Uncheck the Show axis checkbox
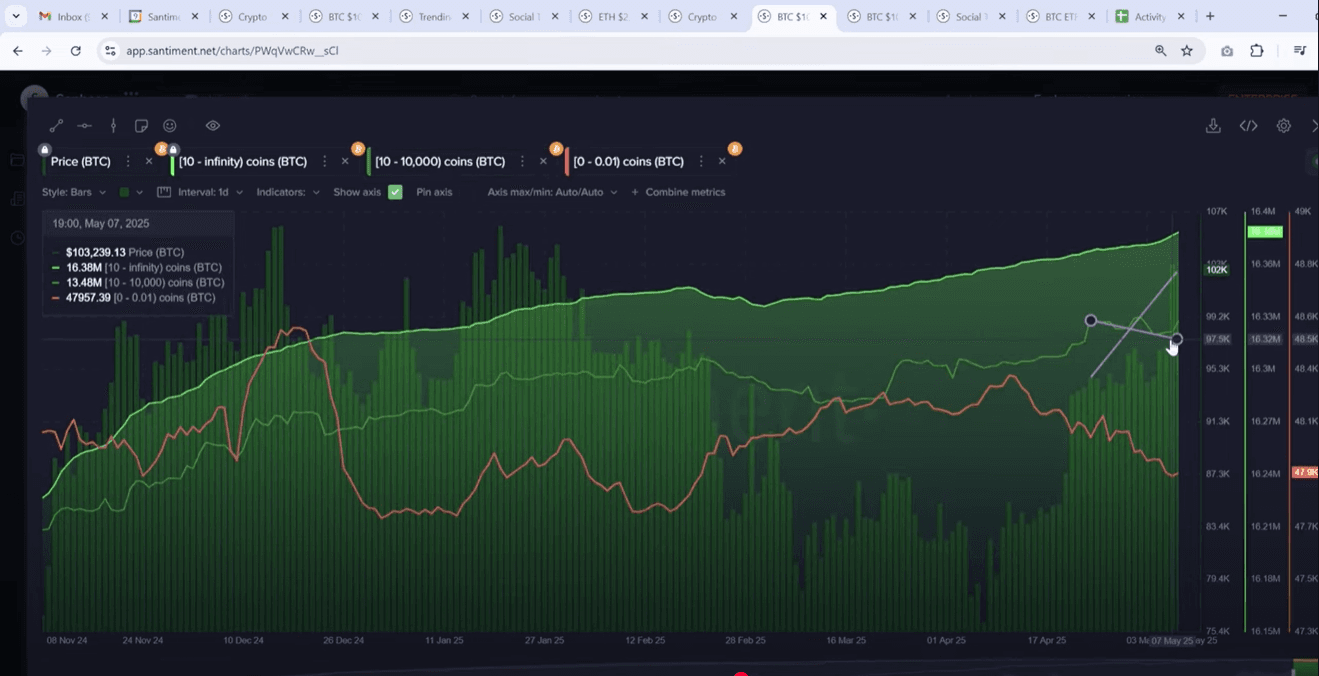This screenshot has width=1319, height=676. click(395, 192)
